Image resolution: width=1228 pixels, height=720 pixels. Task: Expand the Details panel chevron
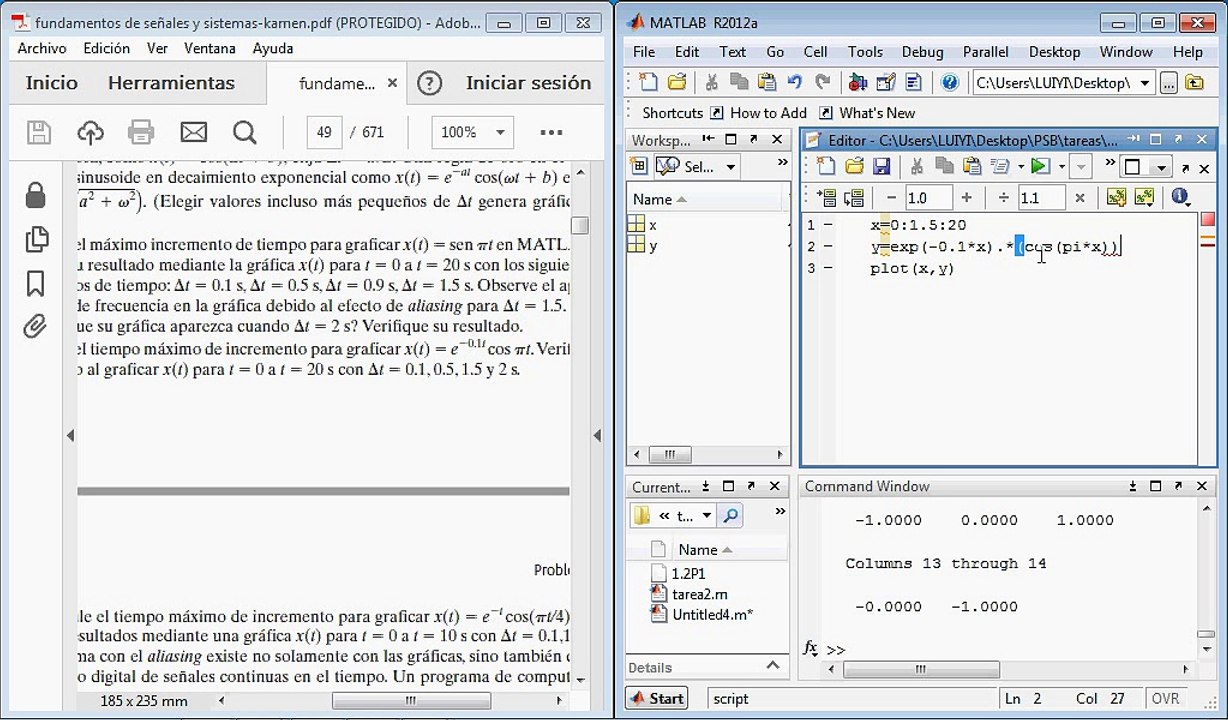[x=772, y=666]
